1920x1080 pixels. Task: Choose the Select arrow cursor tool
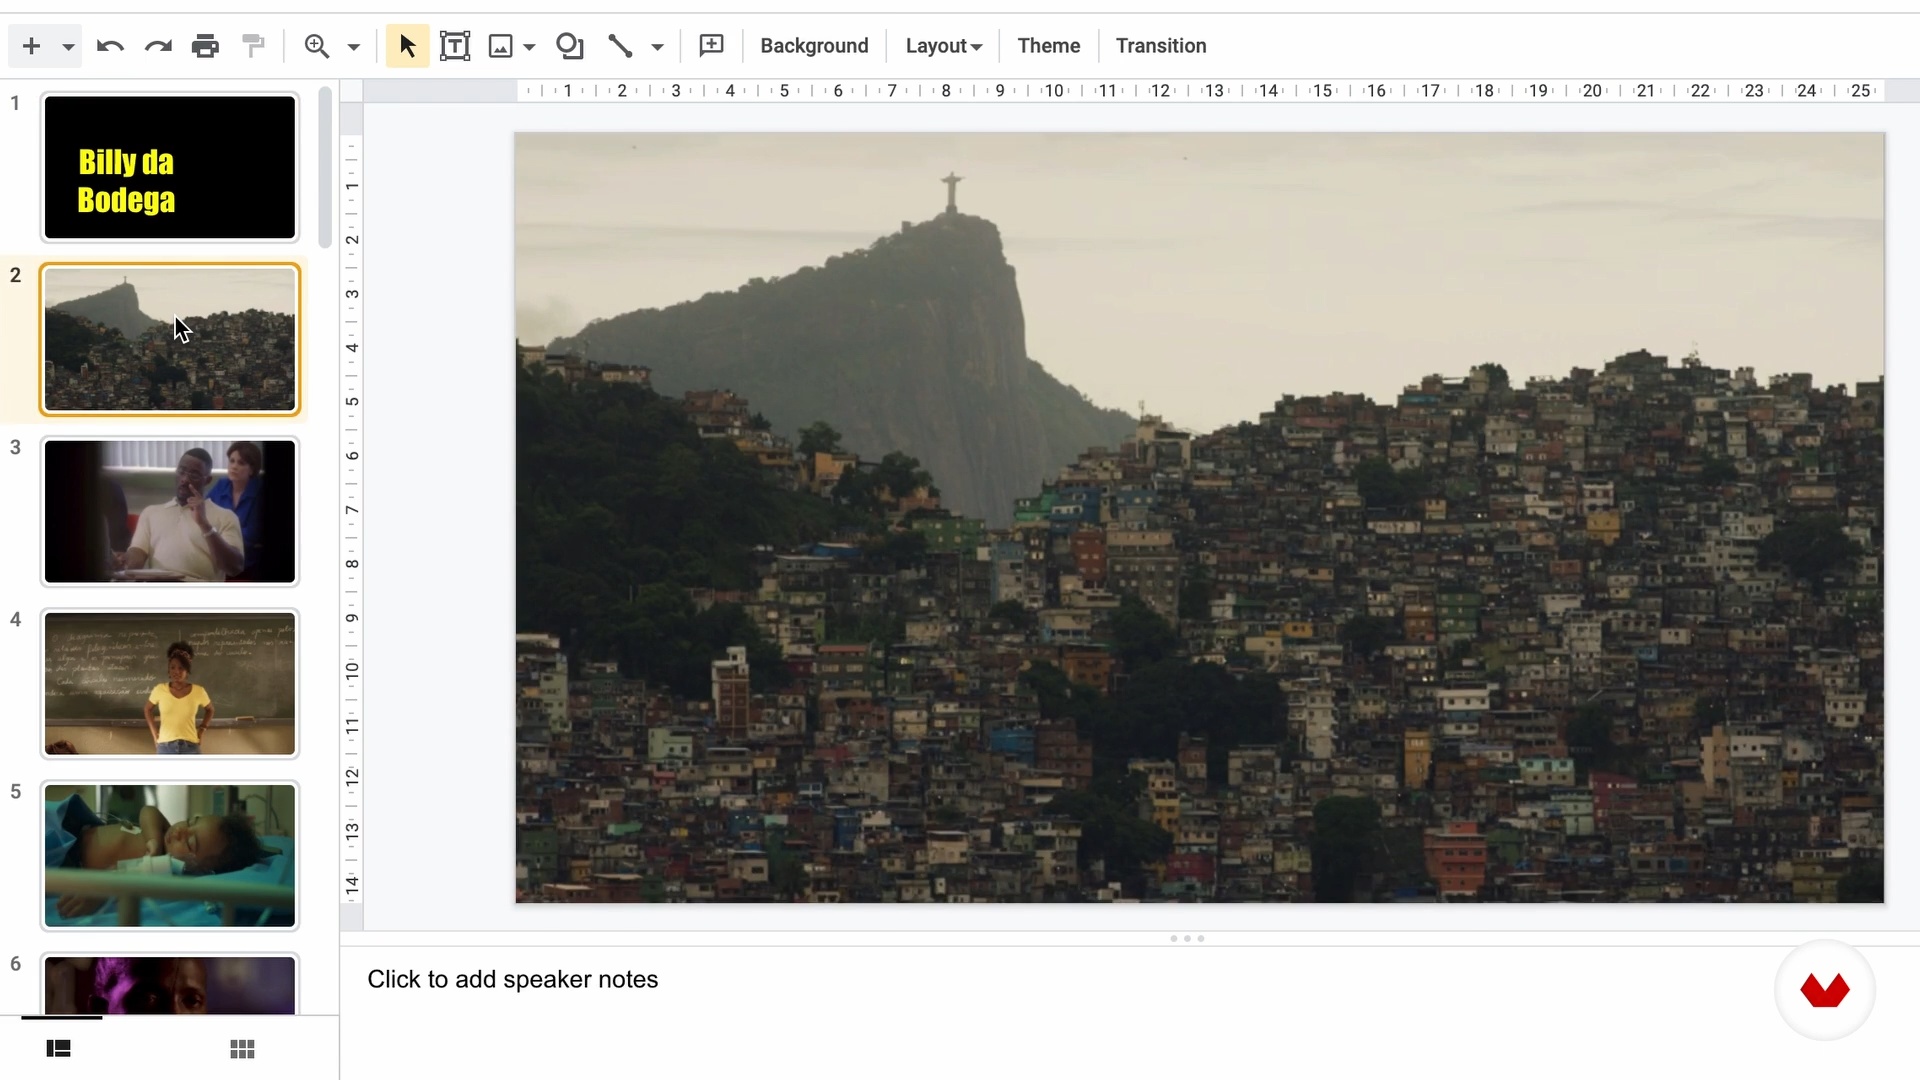point(407,46)
